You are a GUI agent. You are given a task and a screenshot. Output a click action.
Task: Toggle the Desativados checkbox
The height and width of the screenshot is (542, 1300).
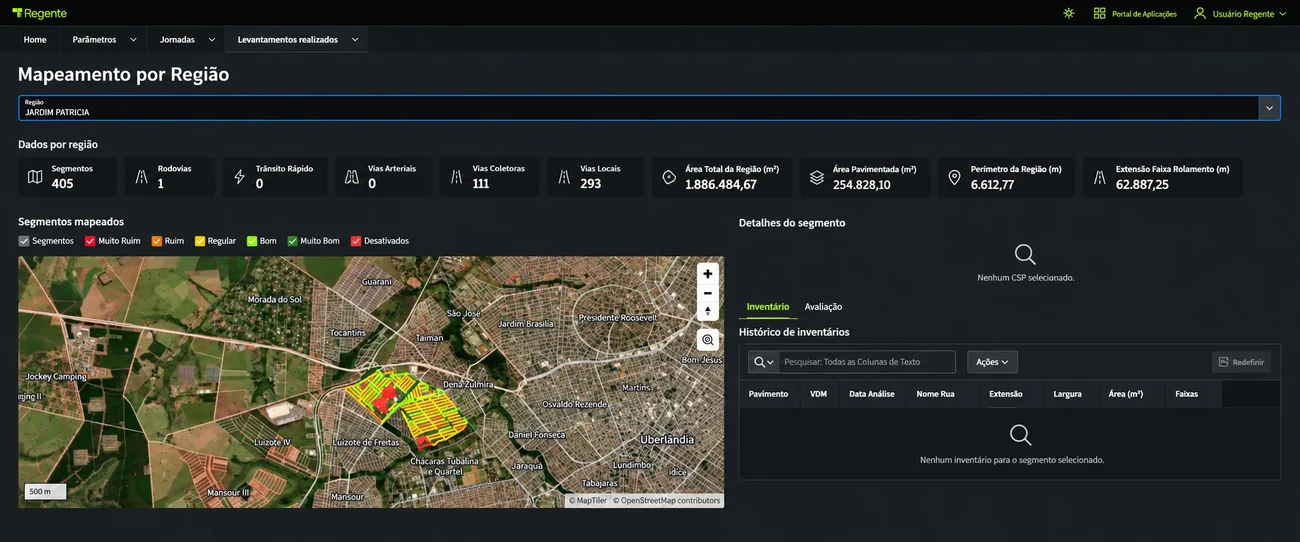tap(356, 241)
